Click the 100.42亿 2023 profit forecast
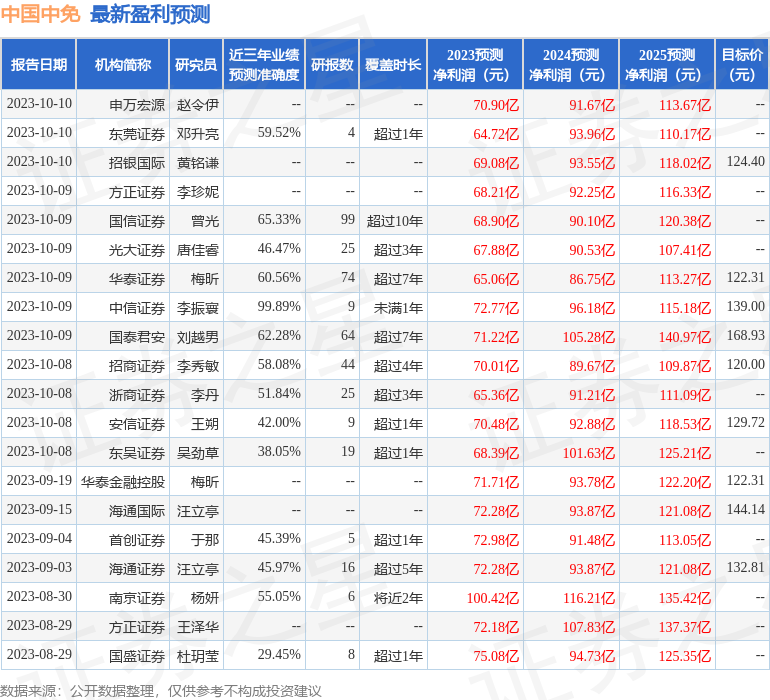The height and width of the screenshot is (700, 770). coord(493,598)
